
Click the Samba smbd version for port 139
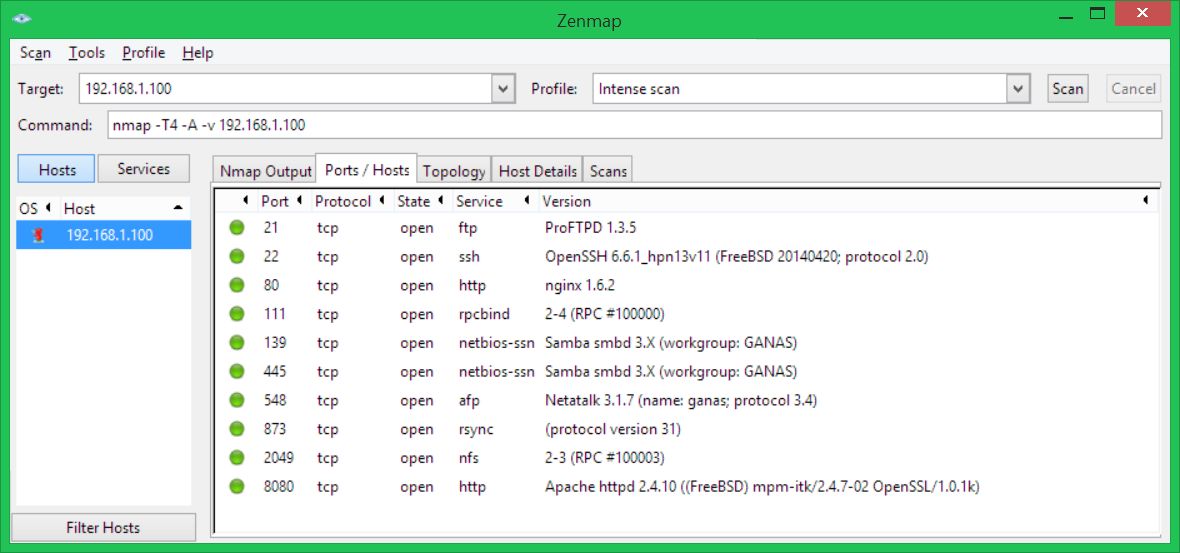(671, 343)
